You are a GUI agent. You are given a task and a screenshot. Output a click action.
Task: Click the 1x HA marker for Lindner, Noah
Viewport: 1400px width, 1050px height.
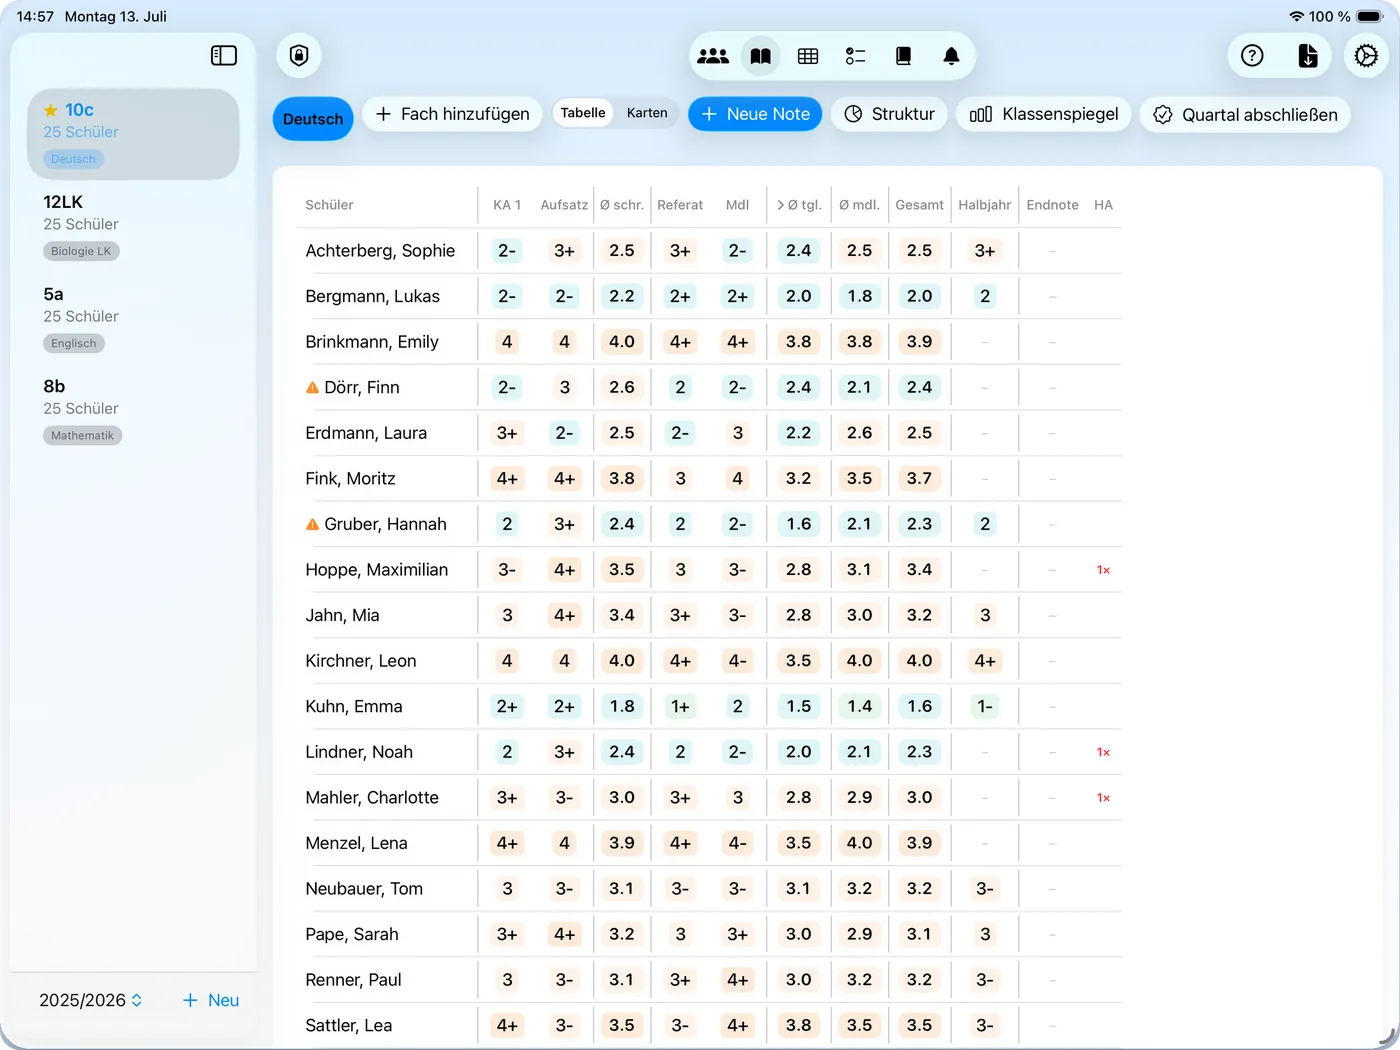1103,752
